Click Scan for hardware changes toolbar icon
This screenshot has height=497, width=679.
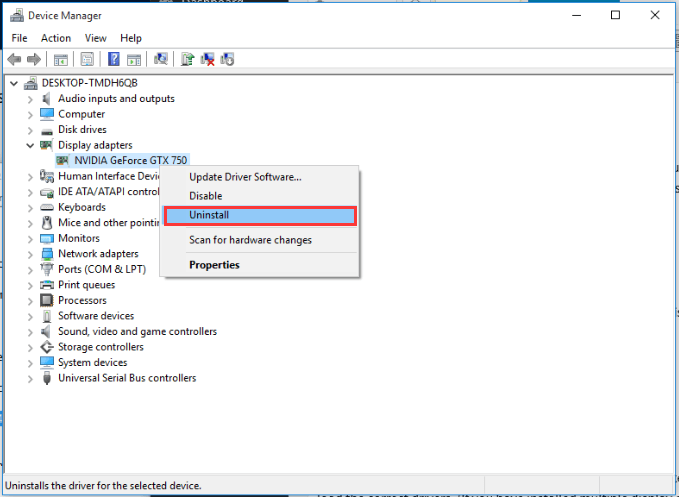pos(161,59)
